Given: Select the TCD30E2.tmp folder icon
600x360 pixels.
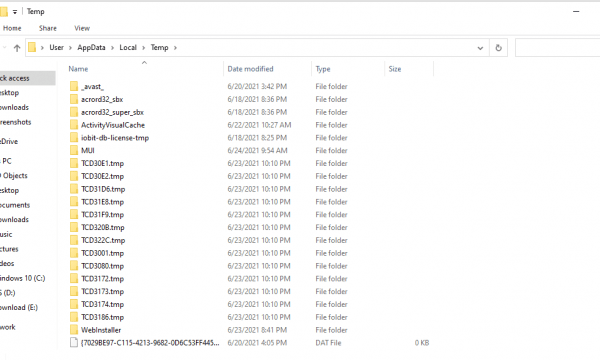Looking at the screenshot, I should [74, 176].
